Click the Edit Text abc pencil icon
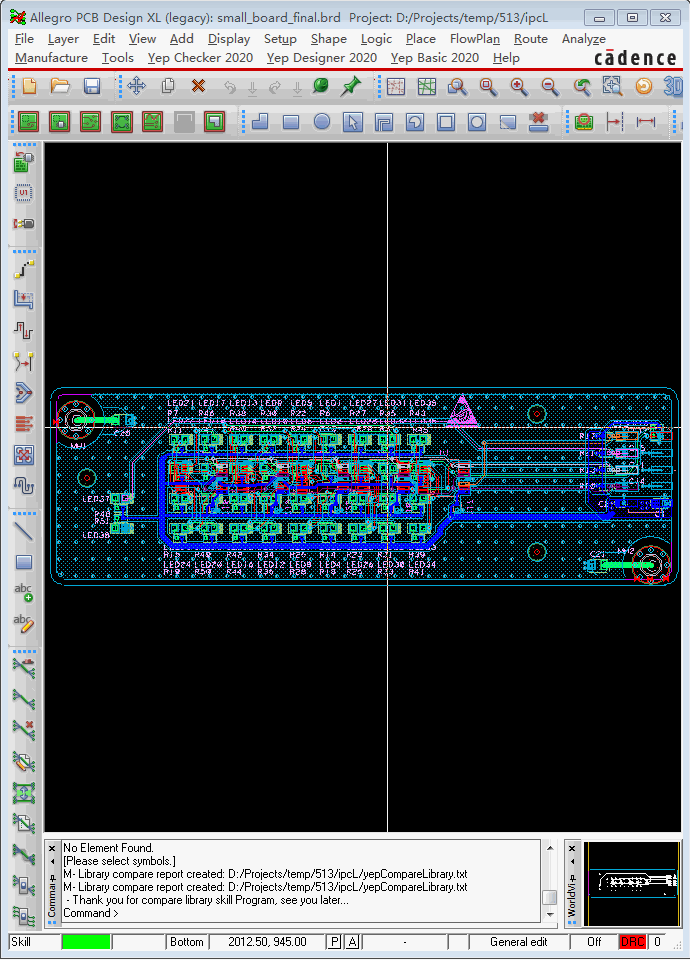 24,623
